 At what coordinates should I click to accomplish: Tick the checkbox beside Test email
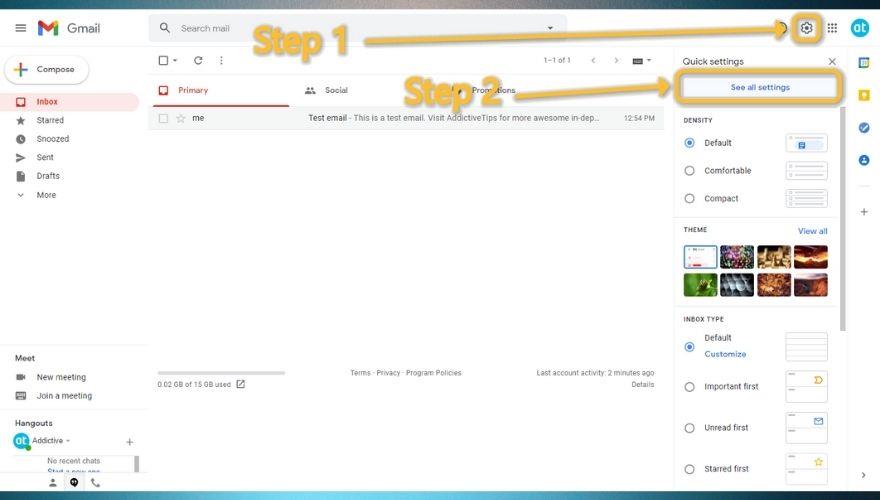(163, 118)
